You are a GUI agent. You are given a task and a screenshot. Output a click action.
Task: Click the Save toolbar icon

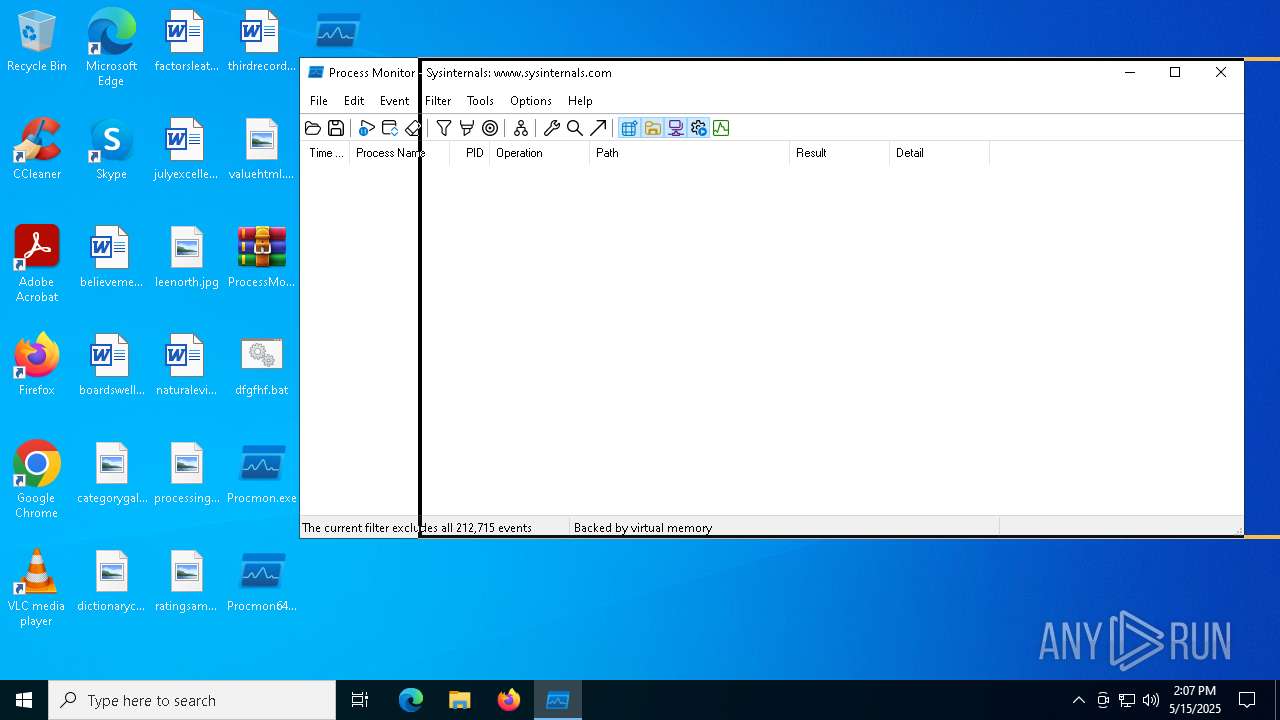[x=336, y=128]
